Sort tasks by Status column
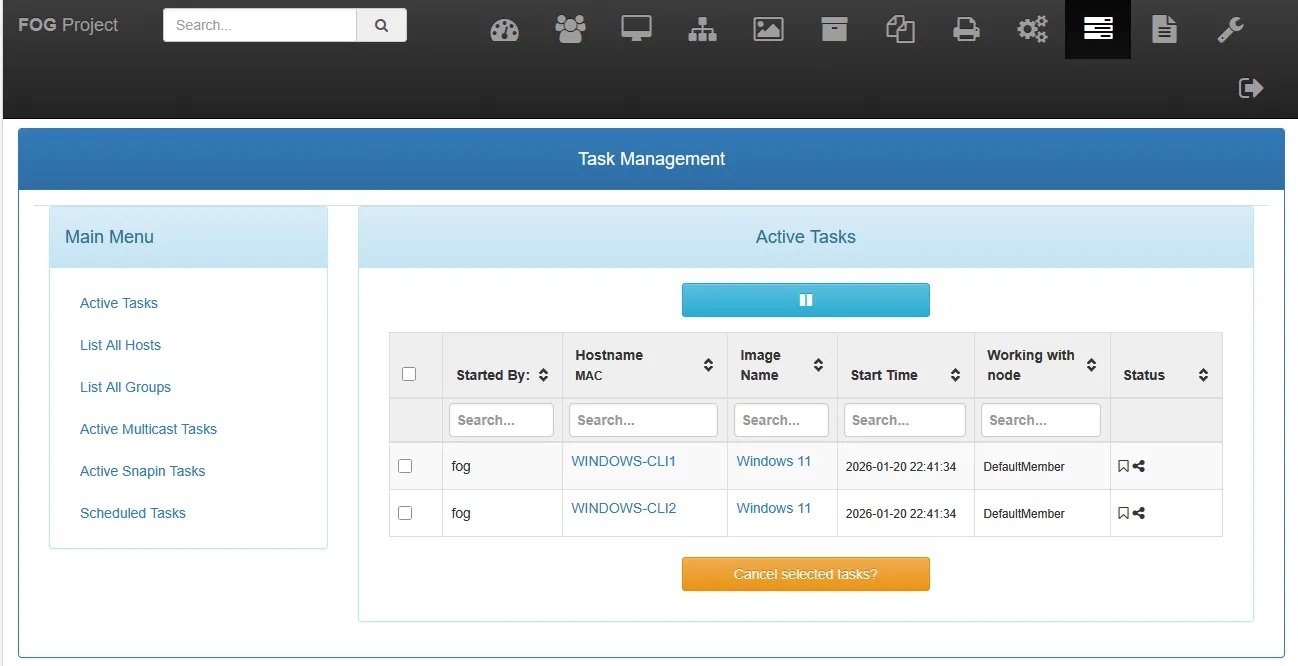Screen dimensions: 1298x666 (x=1165, y=375)
